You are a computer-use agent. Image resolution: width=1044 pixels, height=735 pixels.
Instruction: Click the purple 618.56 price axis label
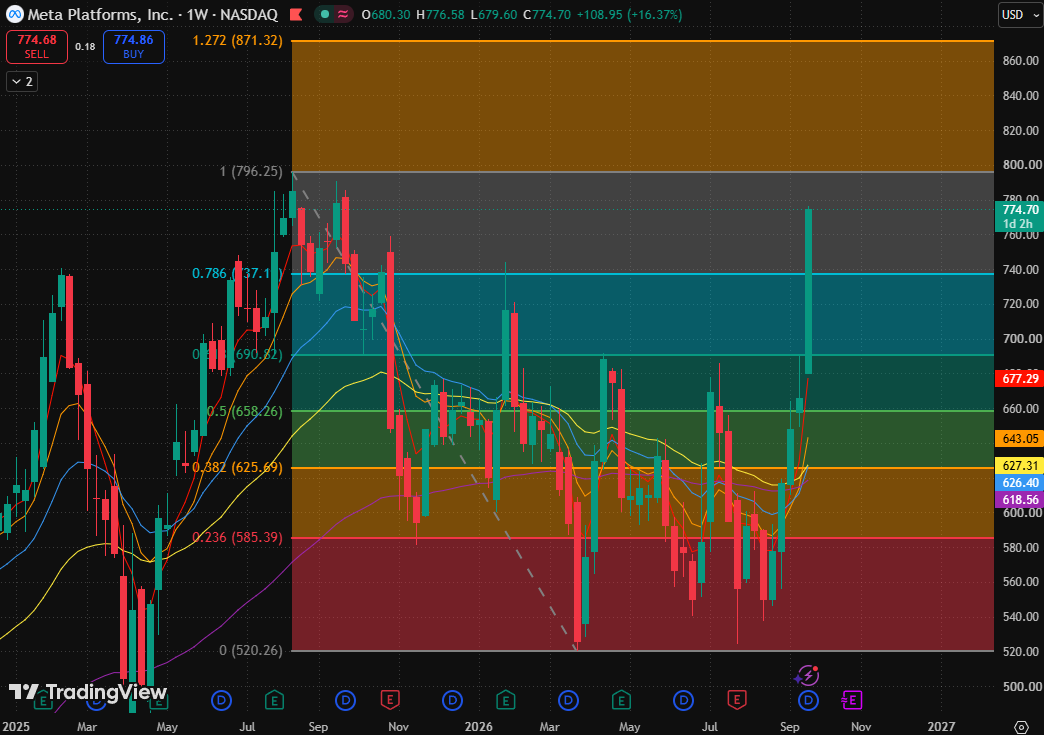1019,500
